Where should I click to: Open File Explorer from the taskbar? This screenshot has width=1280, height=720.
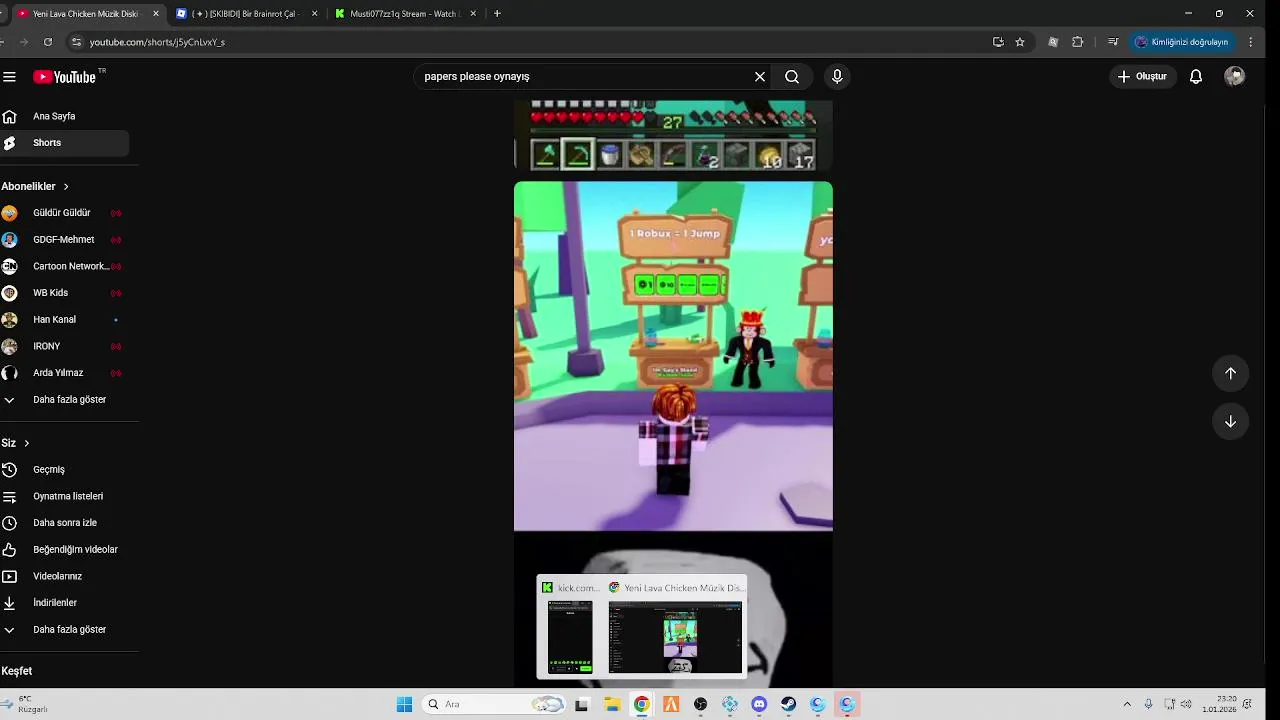point(612,704)
